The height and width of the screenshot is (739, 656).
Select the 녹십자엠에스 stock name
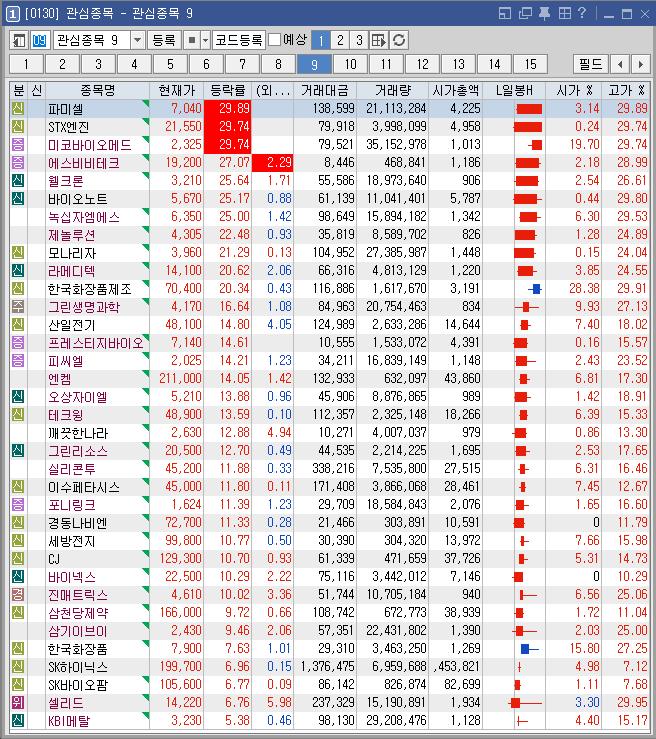click(84, 217)
